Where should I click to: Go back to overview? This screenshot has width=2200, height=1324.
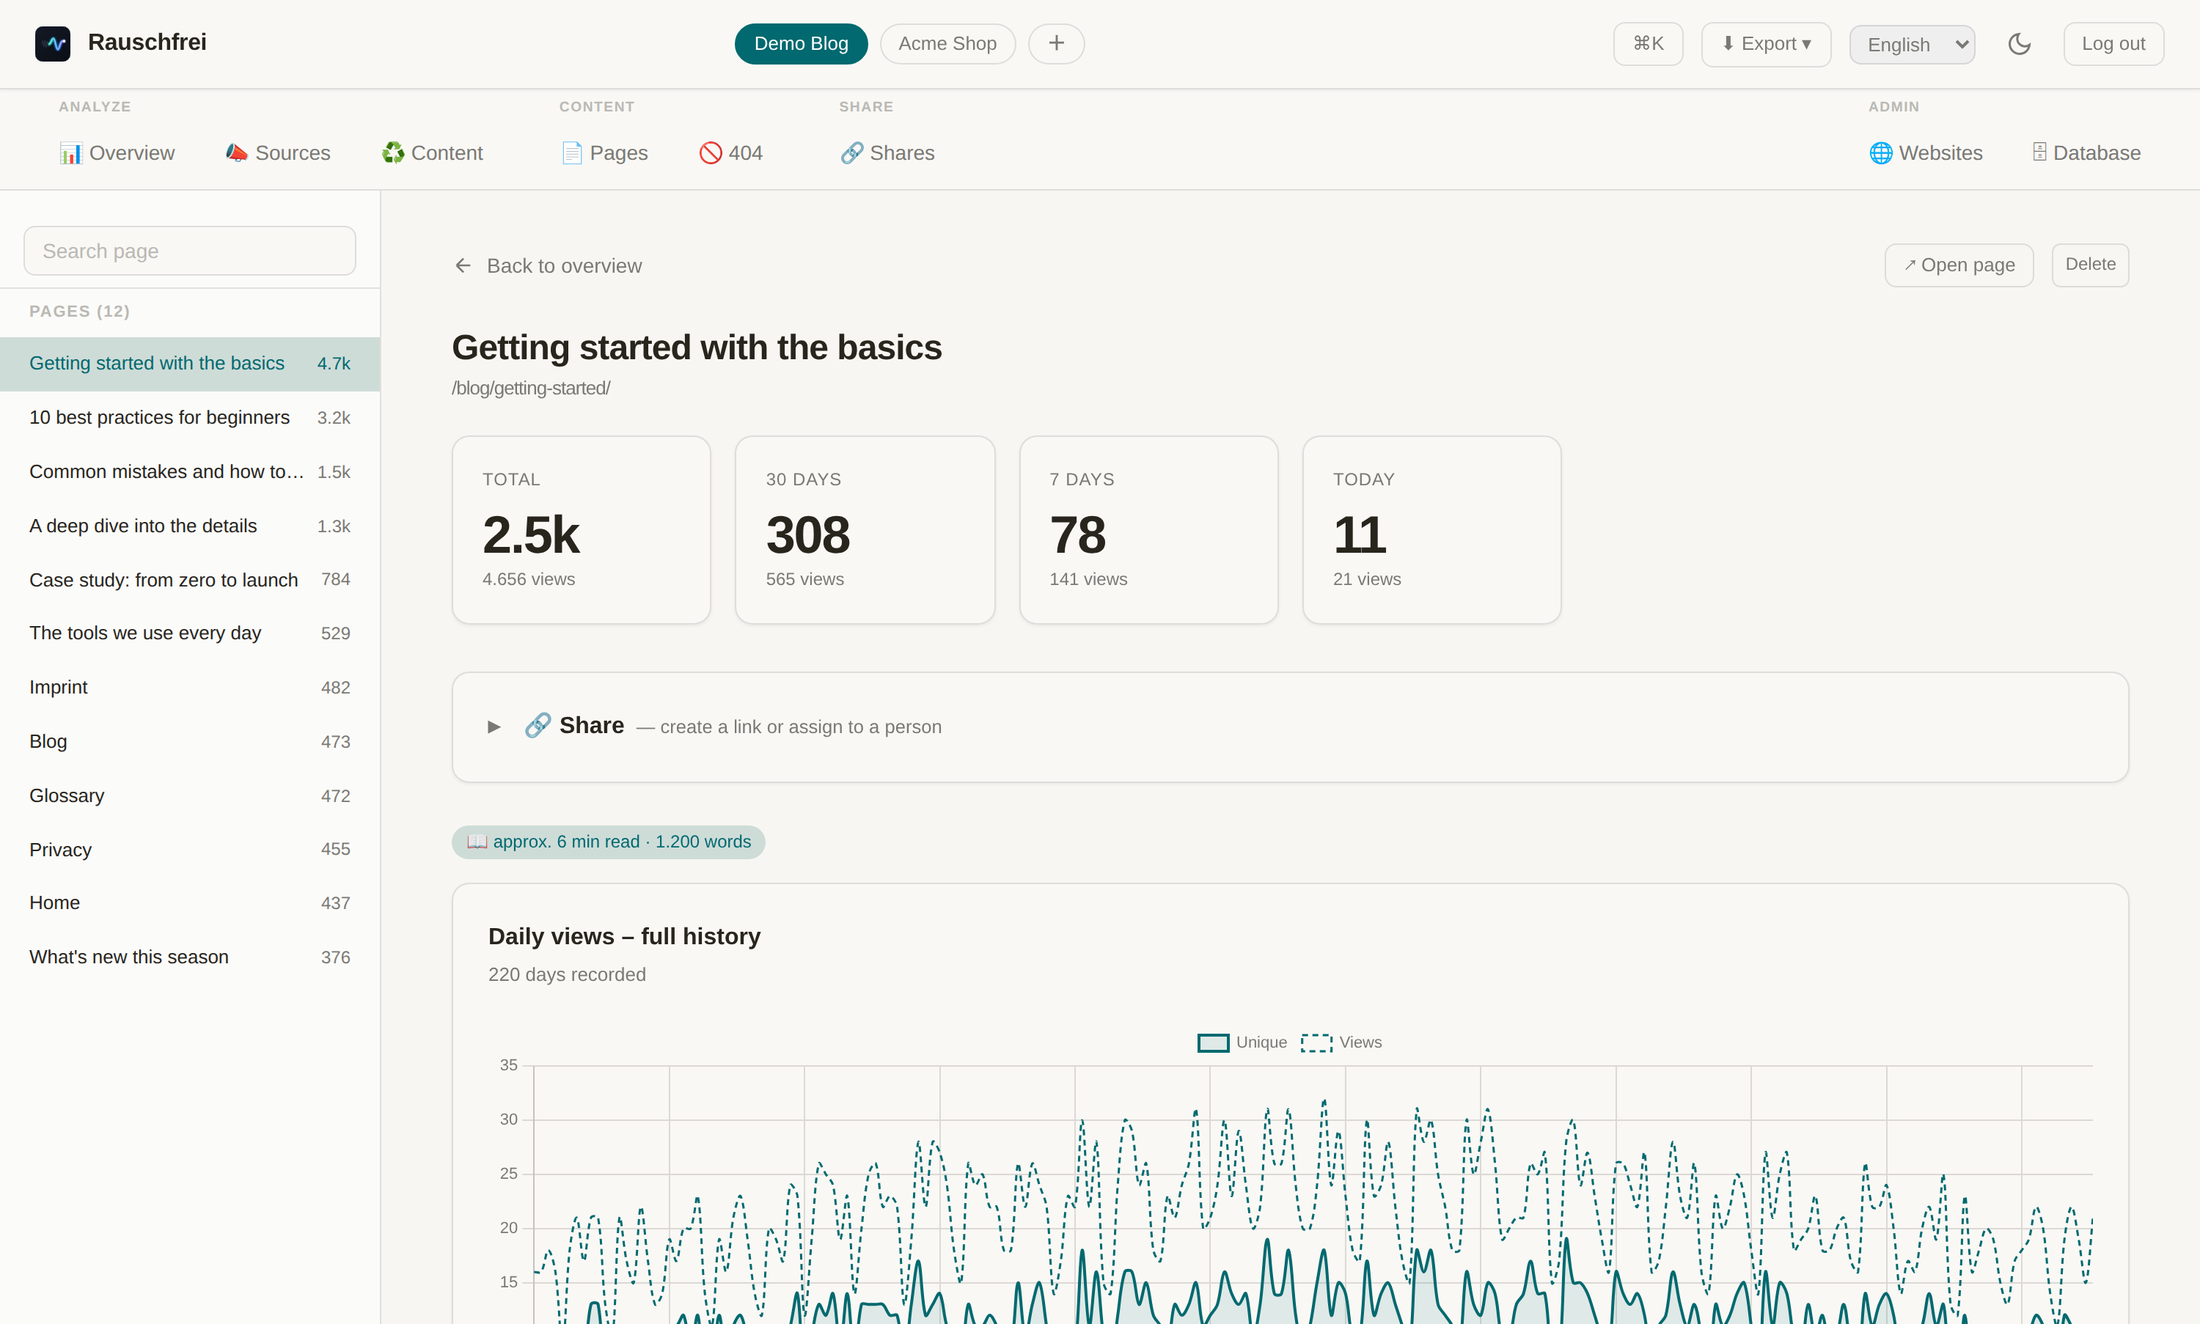[x=547, y=266]
